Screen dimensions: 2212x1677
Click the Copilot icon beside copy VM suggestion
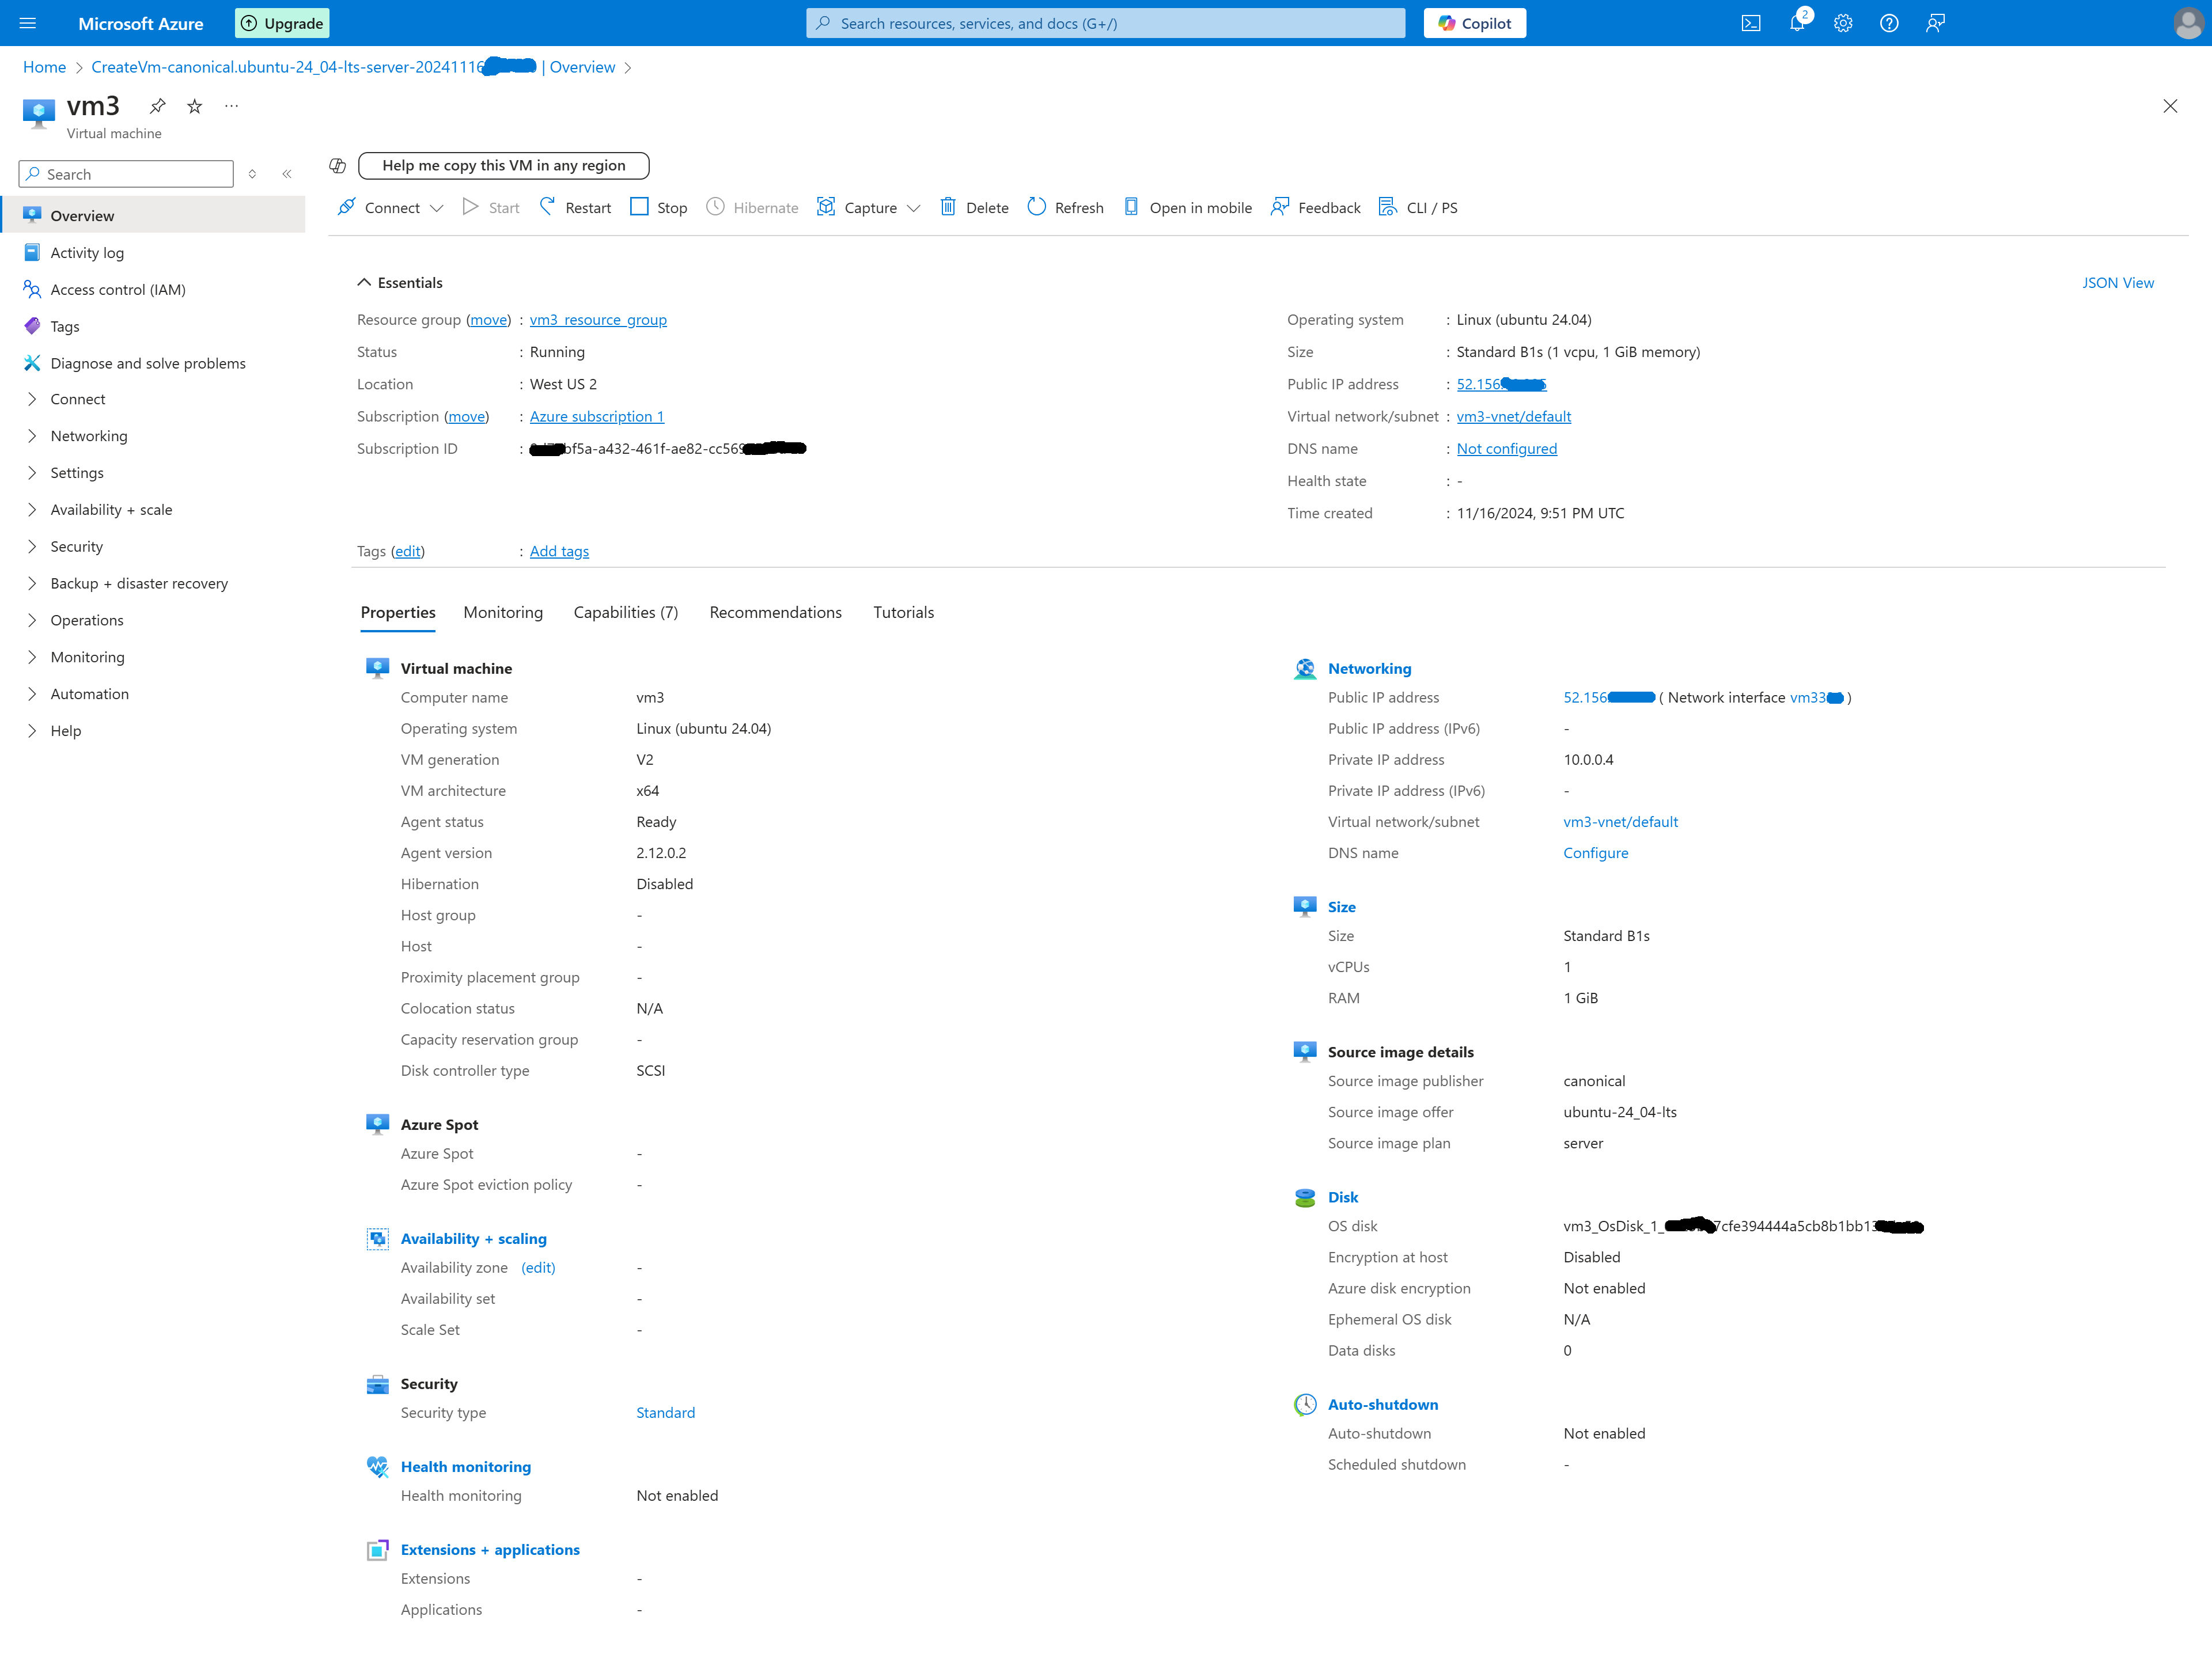(x=338, y=165)
